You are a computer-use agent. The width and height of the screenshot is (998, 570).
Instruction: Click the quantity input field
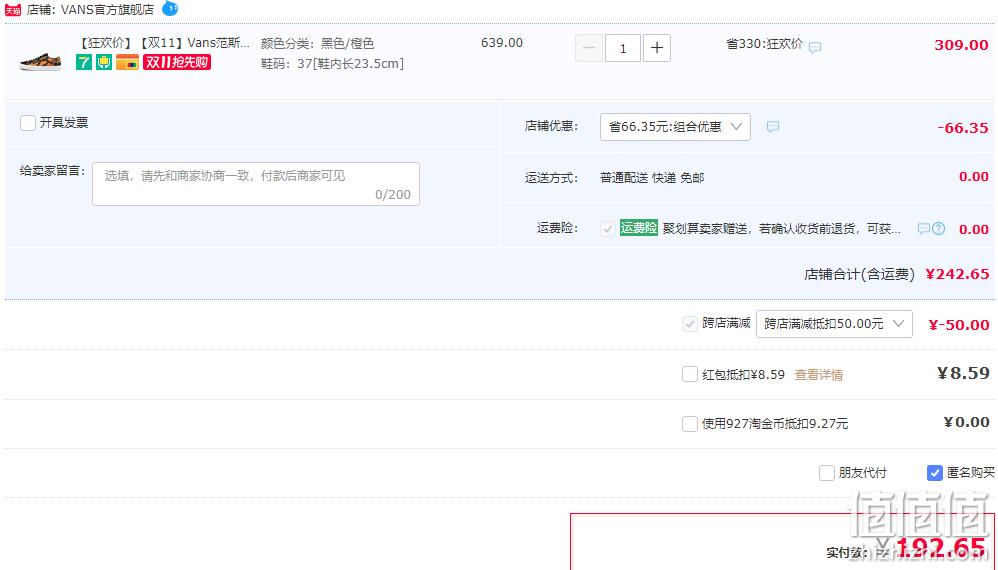[622, 48]
